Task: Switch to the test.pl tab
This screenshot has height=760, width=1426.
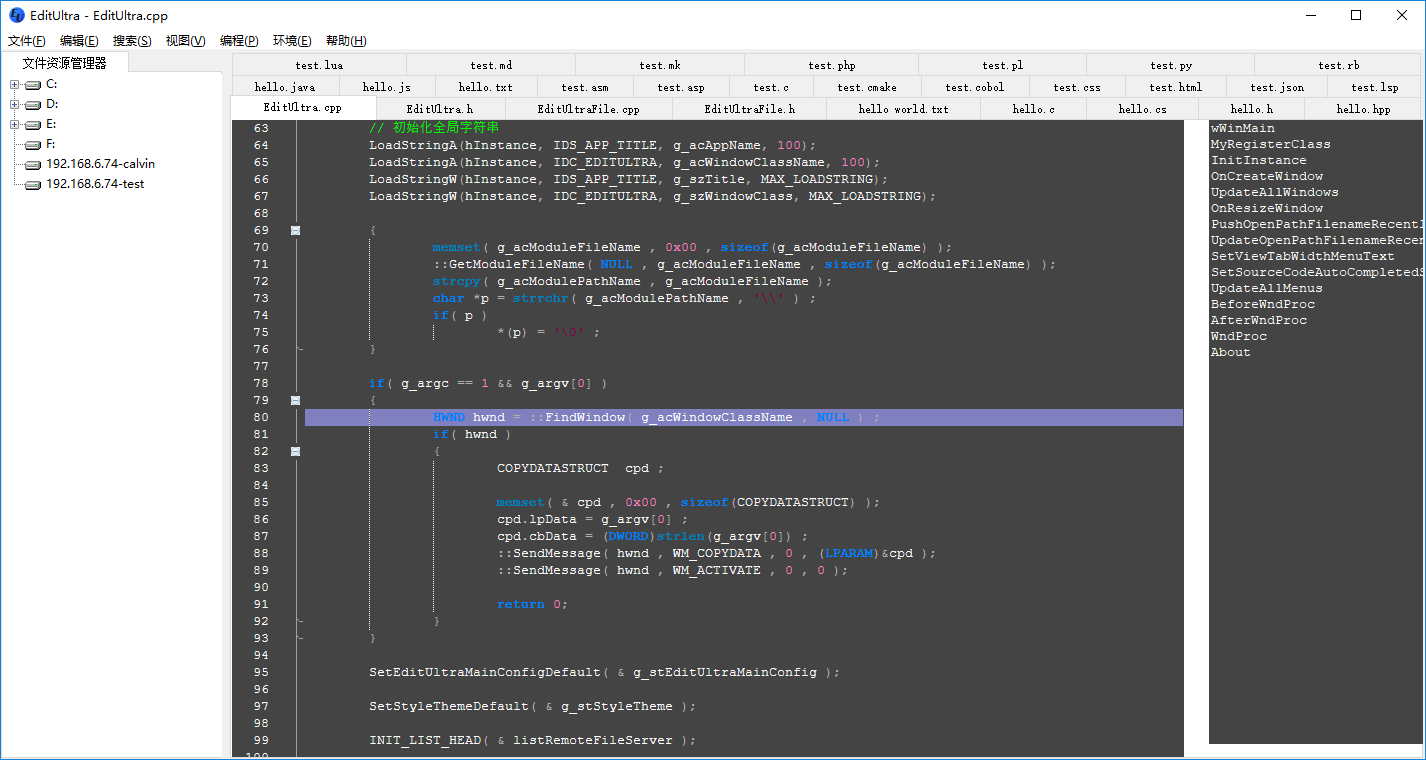Action: point(1002,65)
